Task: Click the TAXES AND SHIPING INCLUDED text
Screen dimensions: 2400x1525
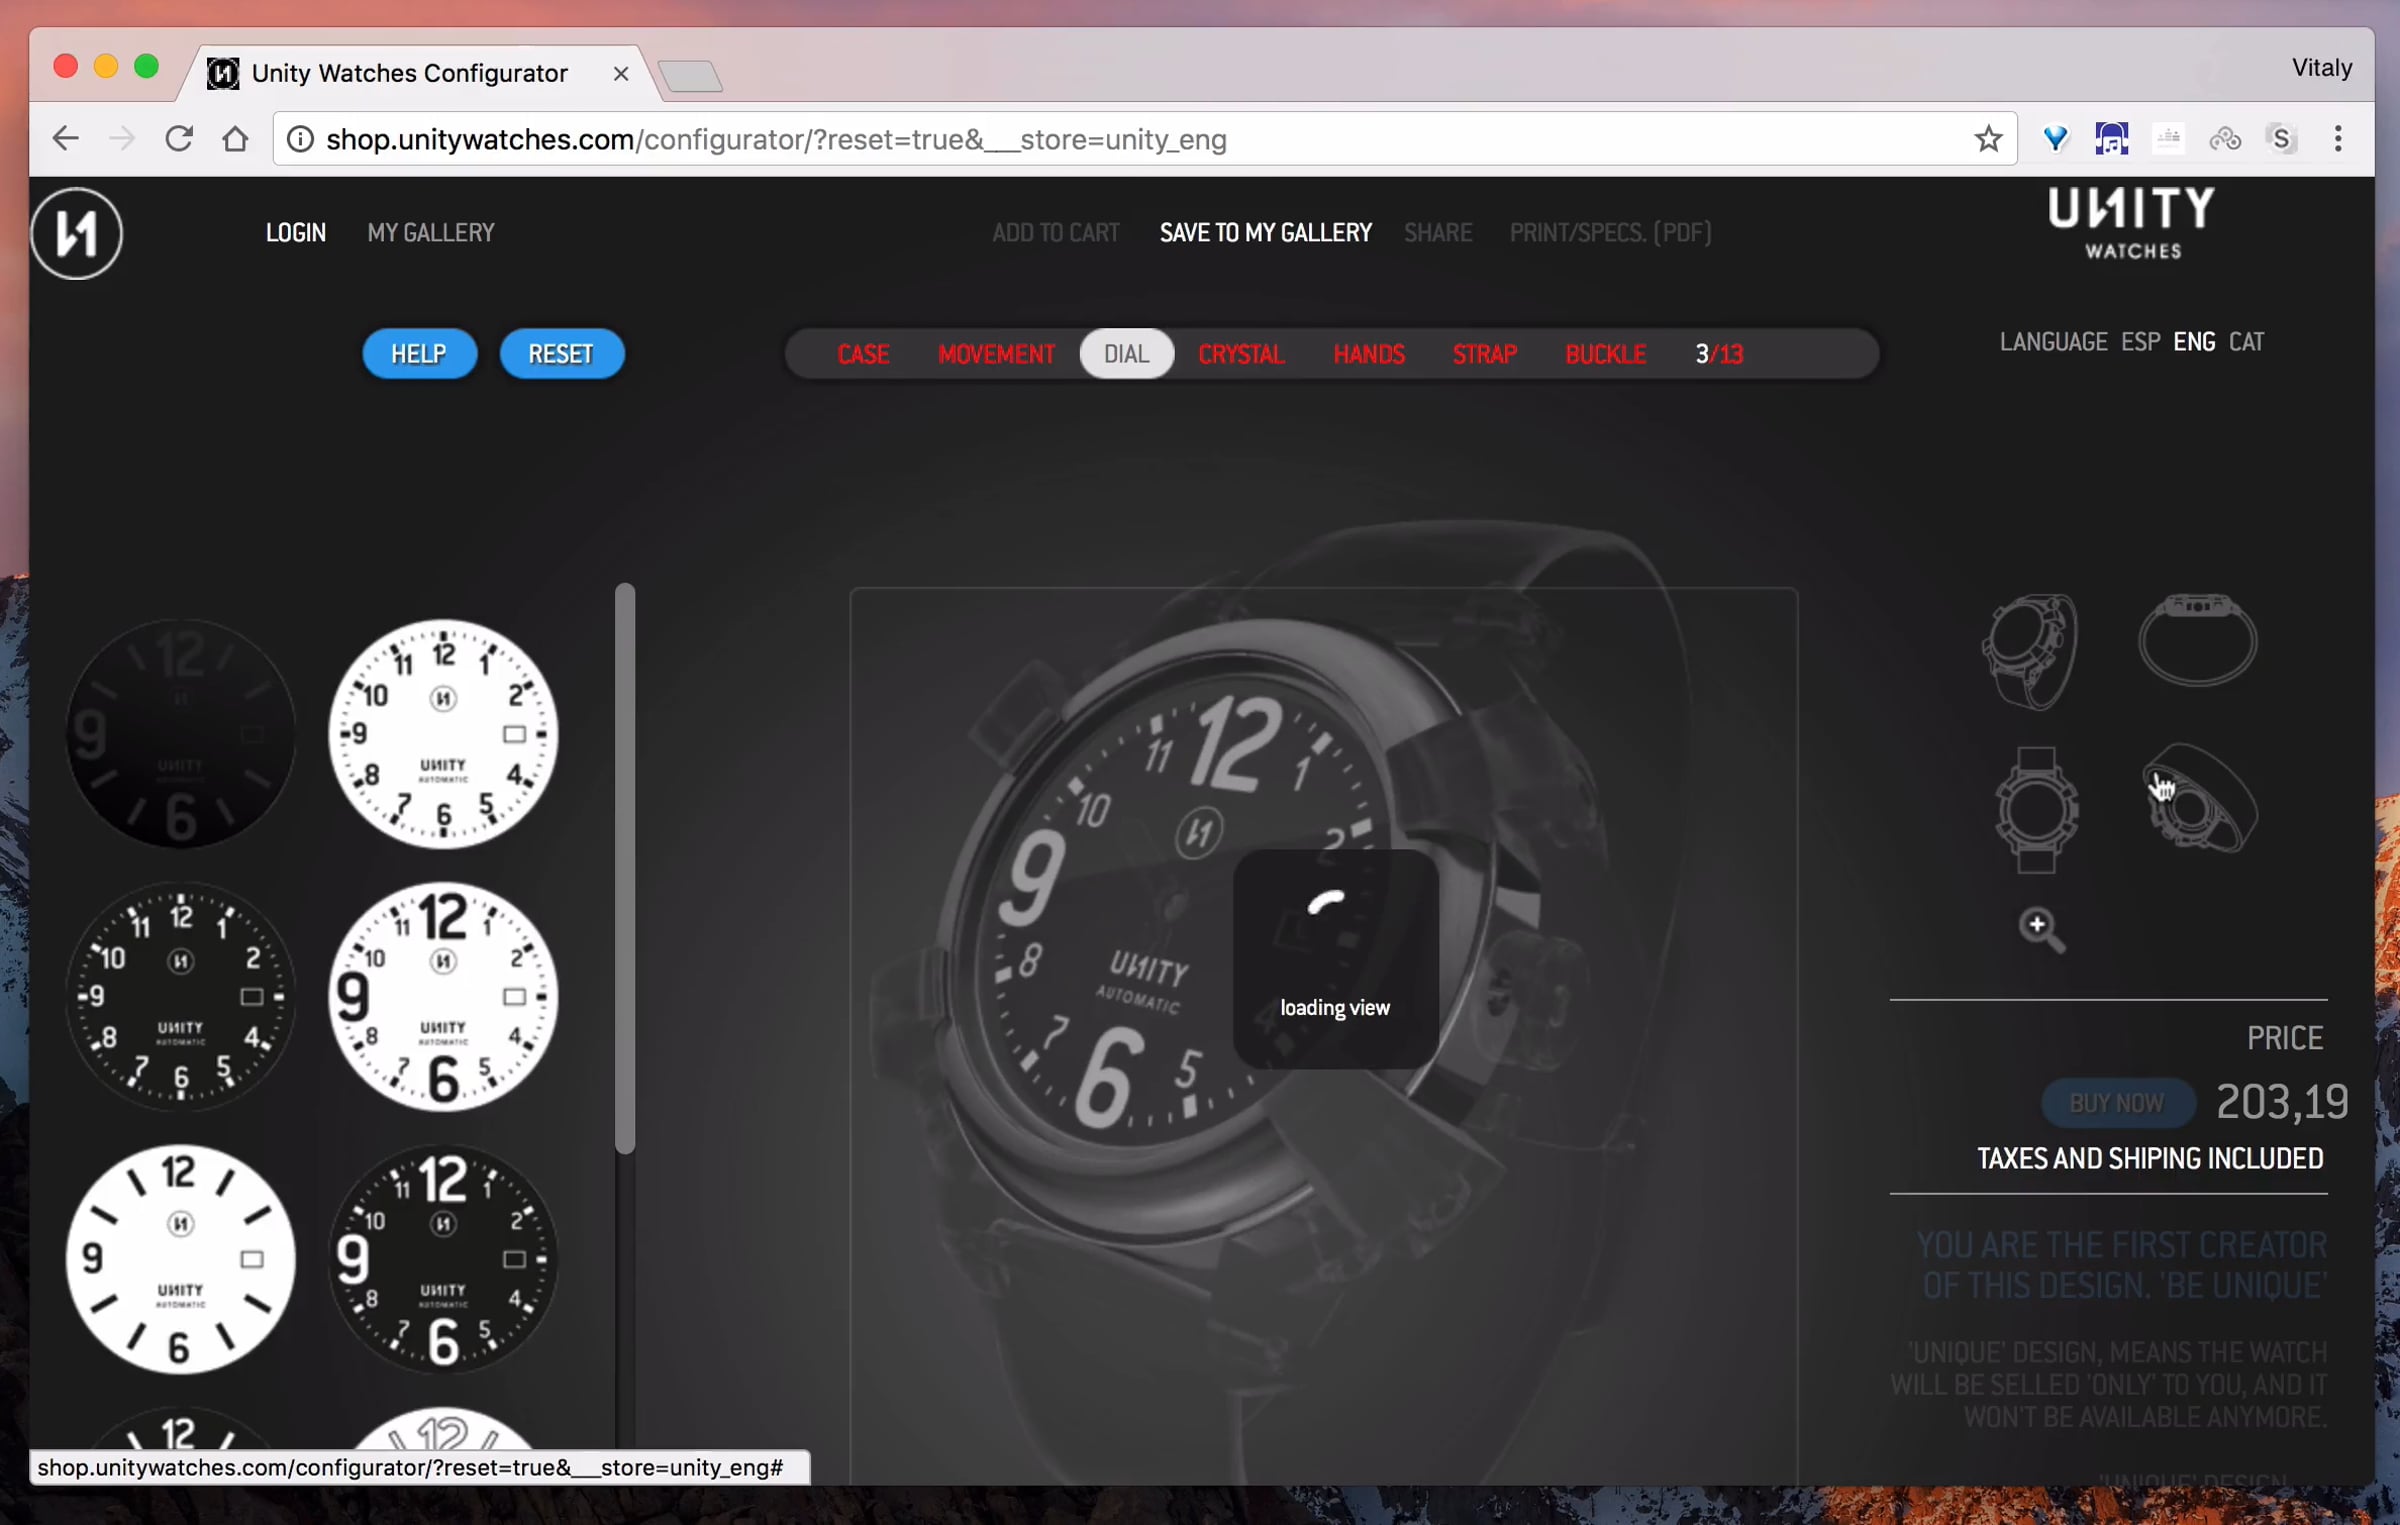Action: click(2150, 1159)
